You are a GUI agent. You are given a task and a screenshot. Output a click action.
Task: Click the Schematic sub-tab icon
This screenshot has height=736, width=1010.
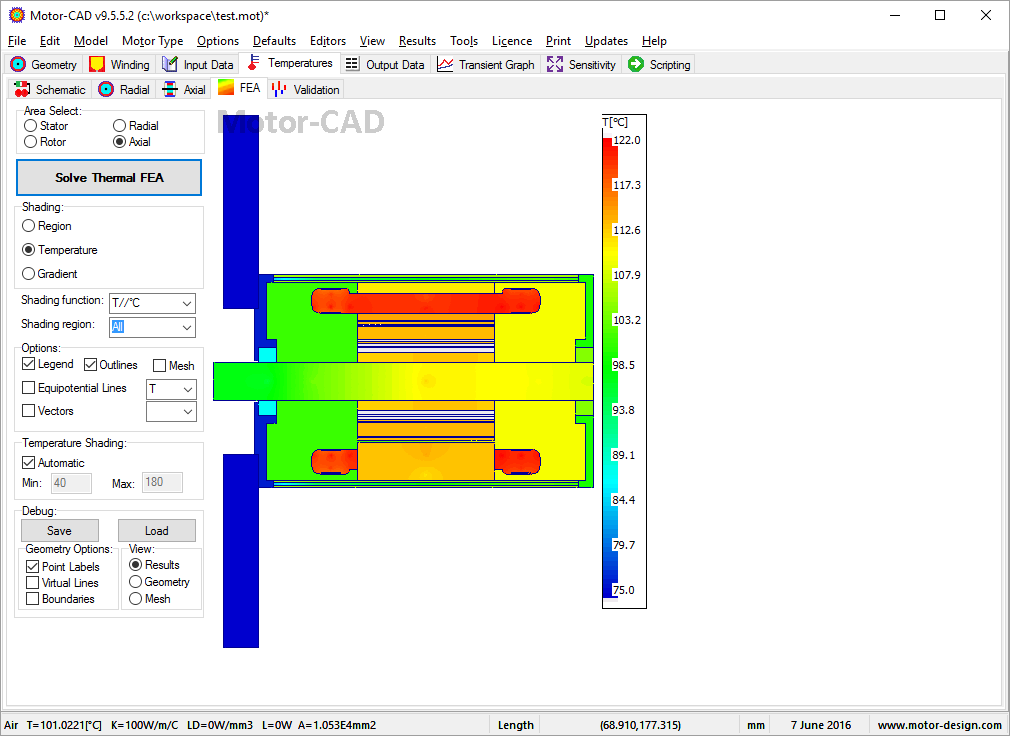22,89
